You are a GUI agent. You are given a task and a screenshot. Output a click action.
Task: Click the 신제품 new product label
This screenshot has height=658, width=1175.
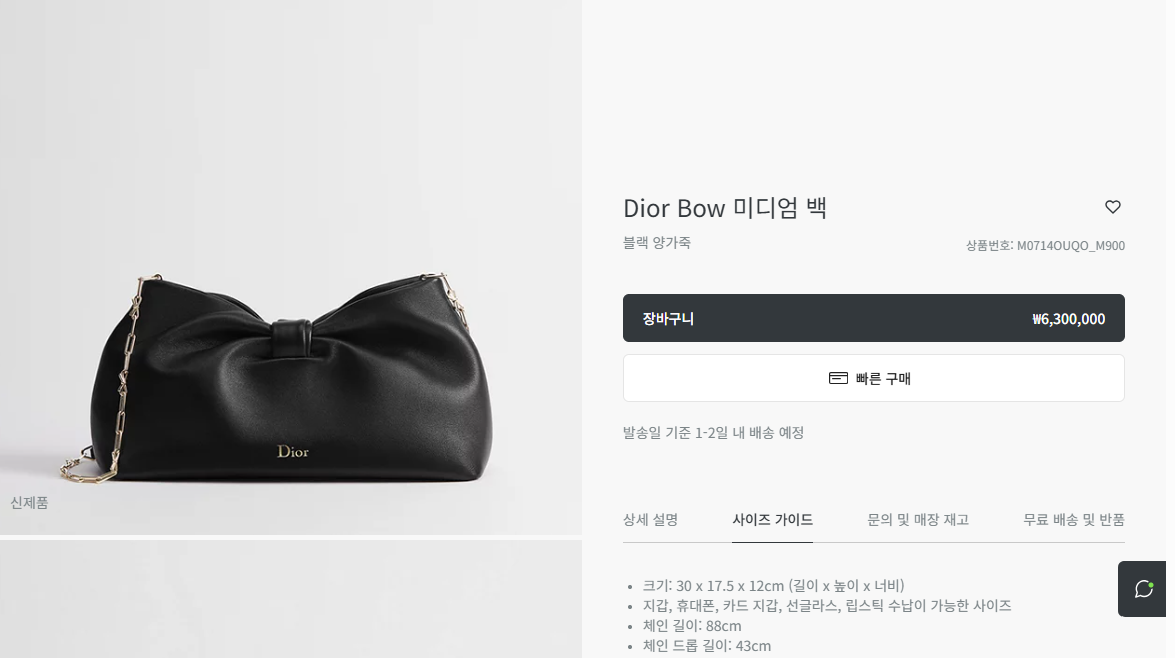coord(29,502)
